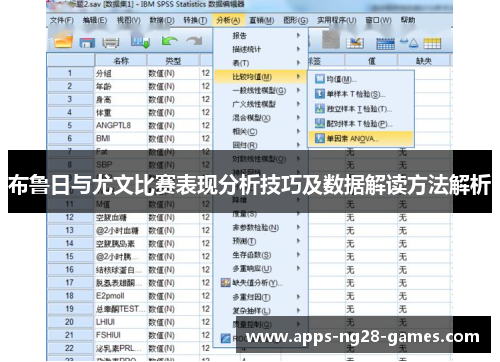Select 缺失值分析(Y)... menu entry
The width and height of the screenshot is (500, 362).
click(260, 283)
